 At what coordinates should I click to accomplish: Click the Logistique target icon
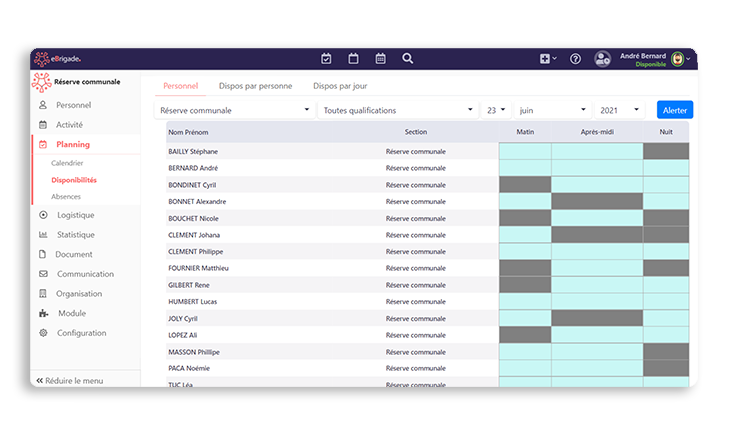point(43,215)
